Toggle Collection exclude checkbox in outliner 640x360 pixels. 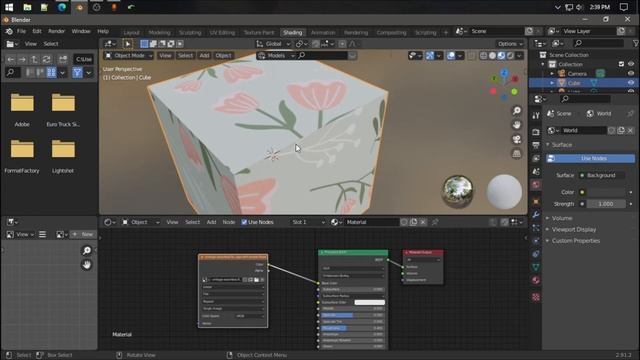621,64
